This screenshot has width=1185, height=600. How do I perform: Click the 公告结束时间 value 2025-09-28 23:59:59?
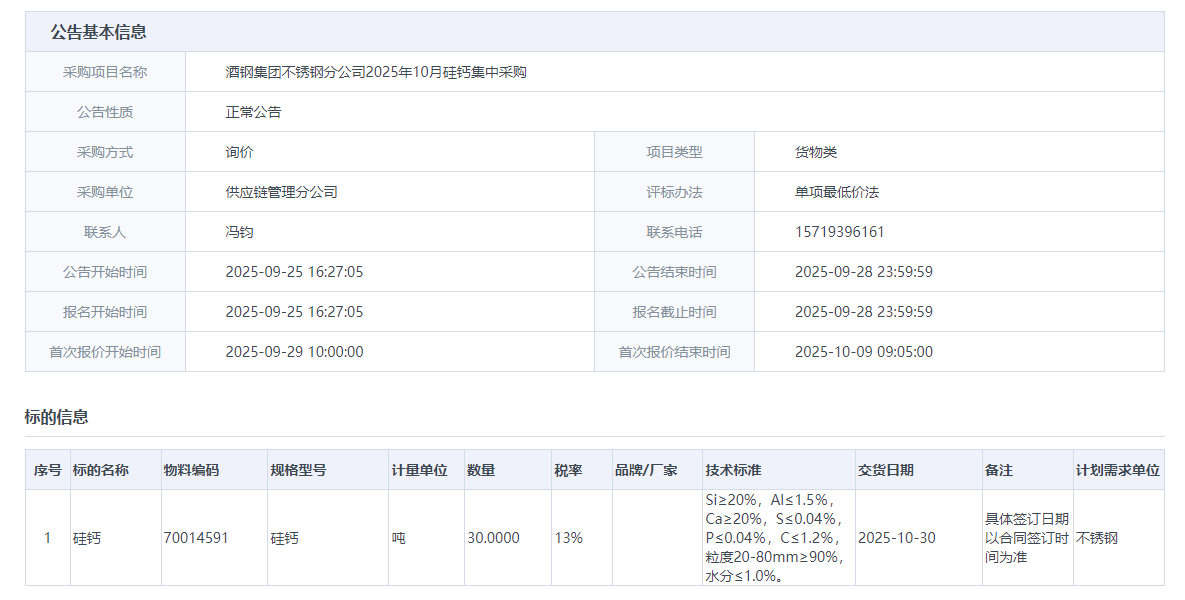pos(863,272)
